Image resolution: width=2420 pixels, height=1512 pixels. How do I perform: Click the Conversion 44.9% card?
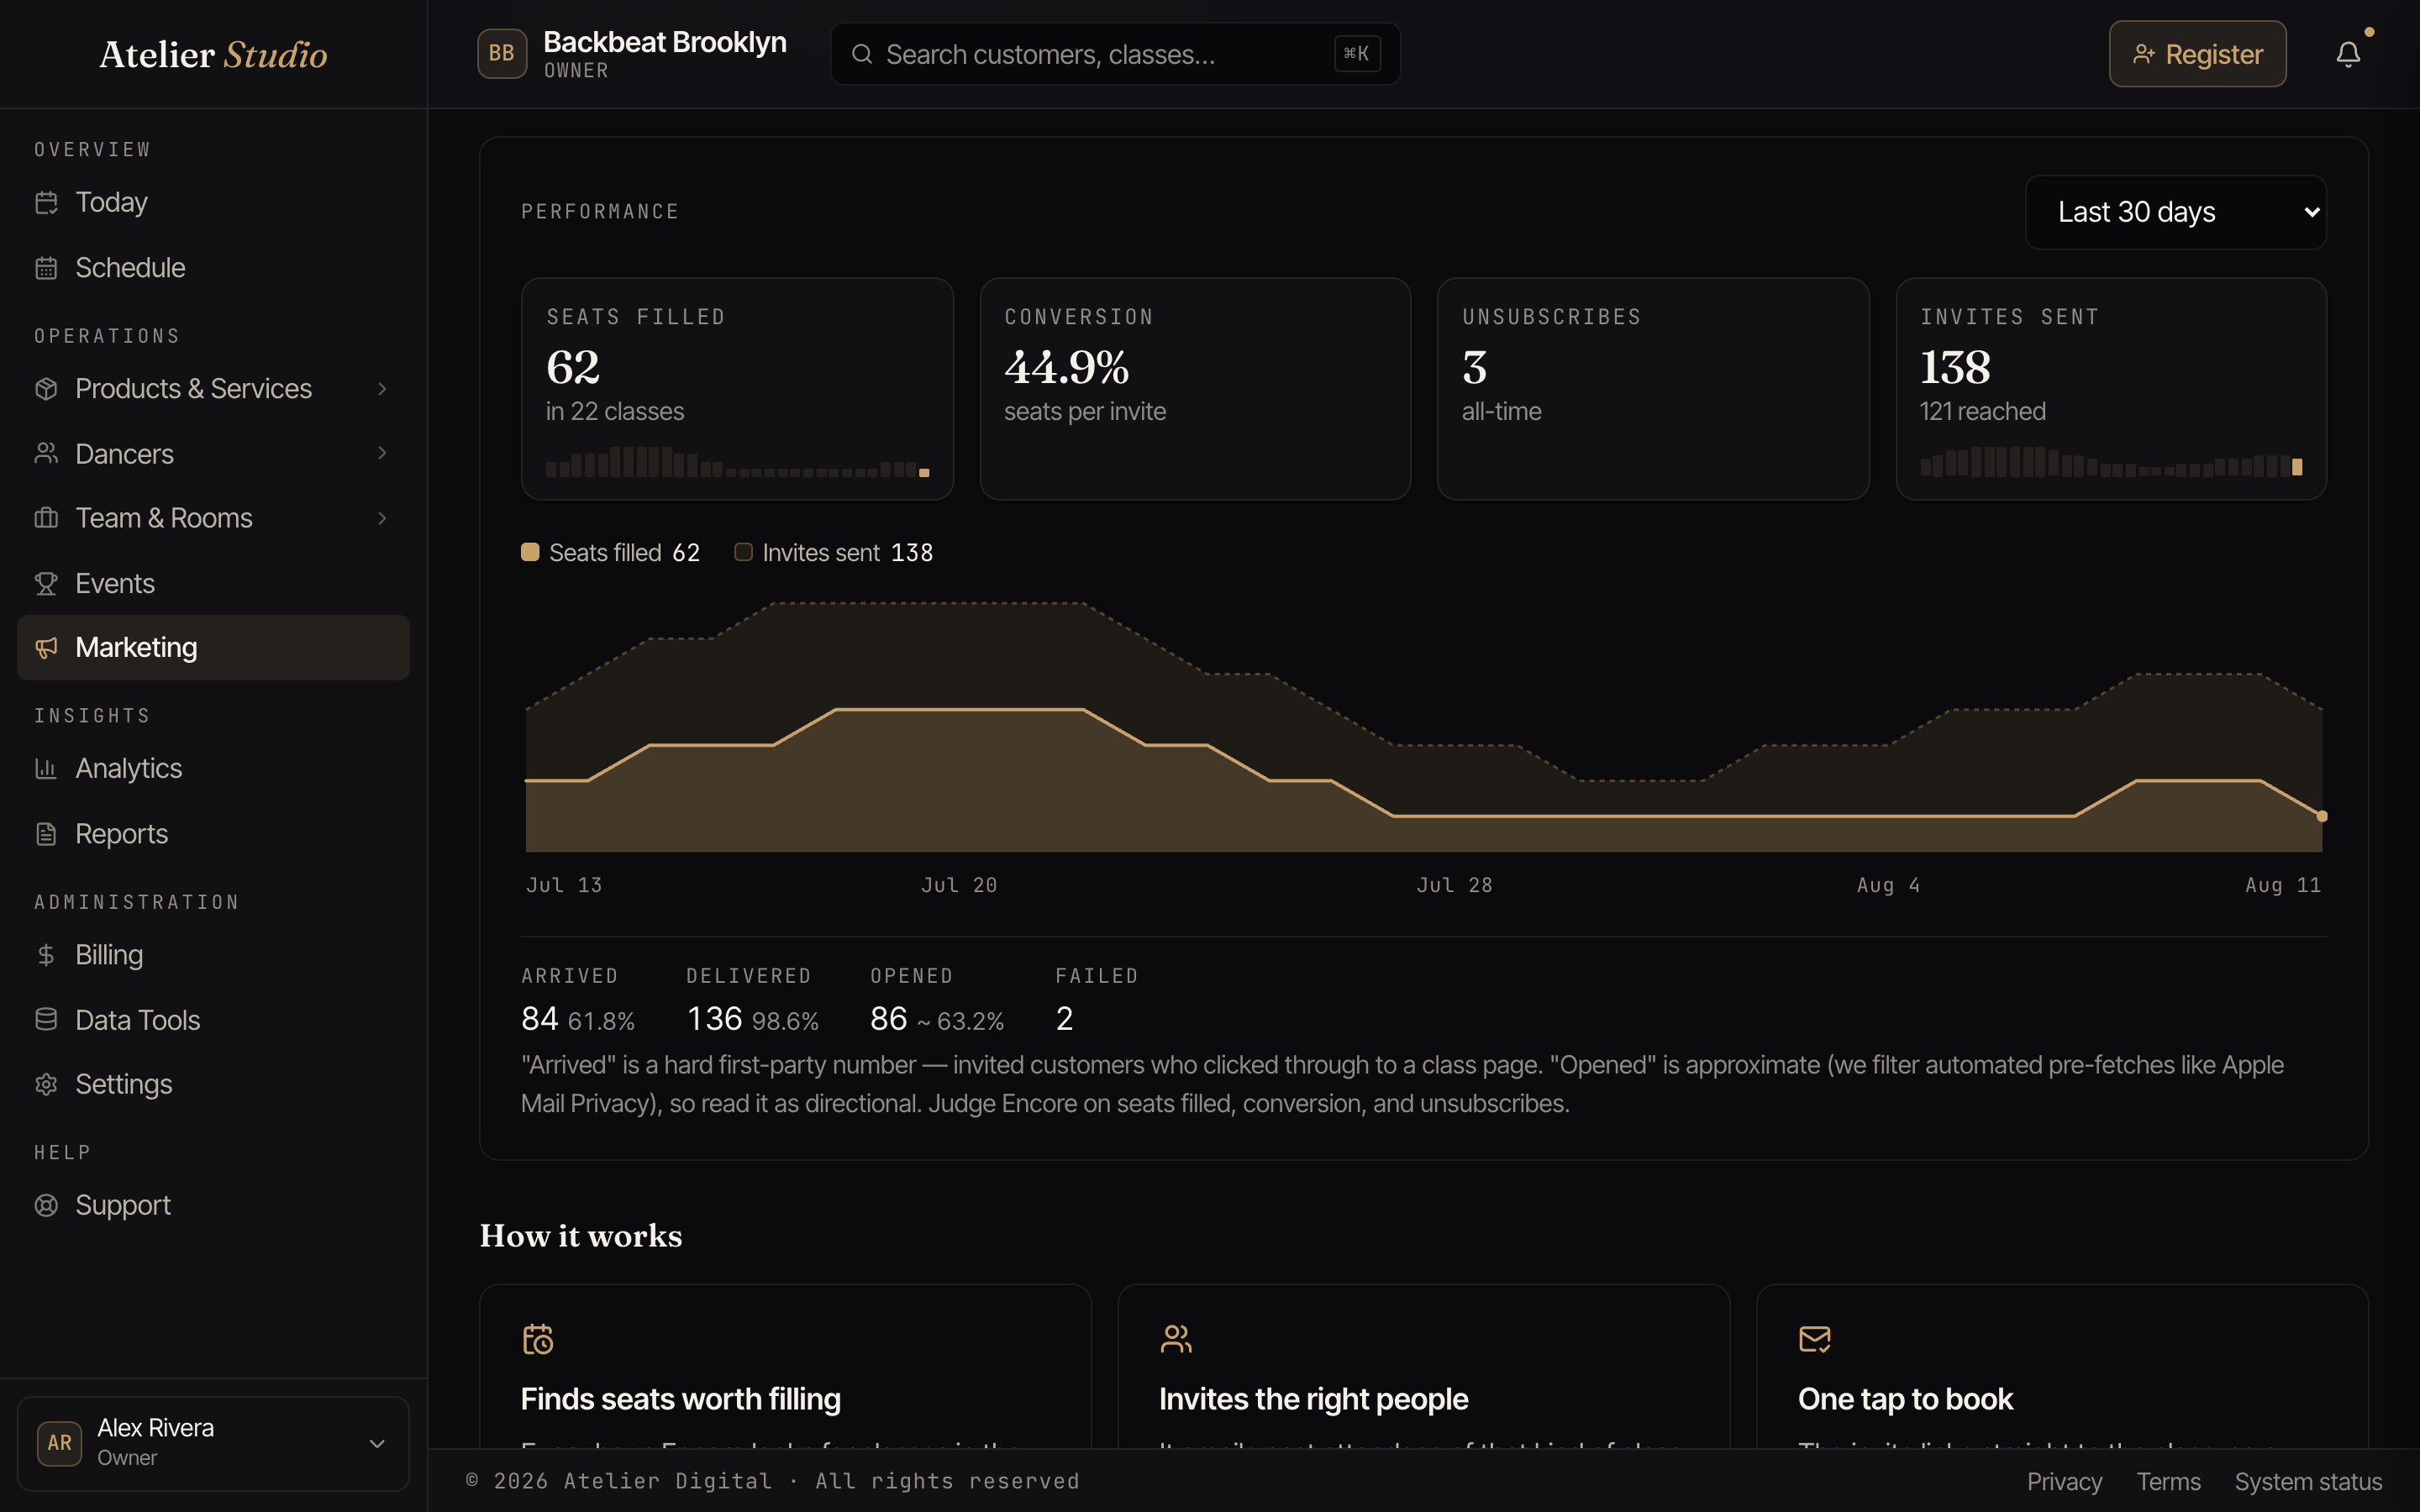click(1195, 389)
